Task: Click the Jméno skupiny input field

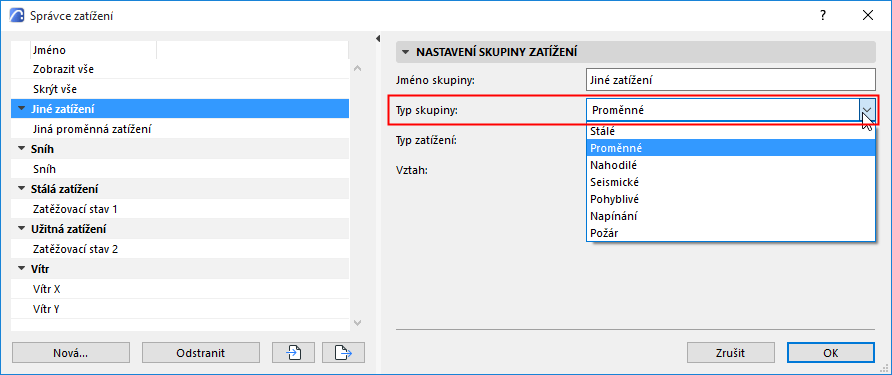Action: pos(731,80)
